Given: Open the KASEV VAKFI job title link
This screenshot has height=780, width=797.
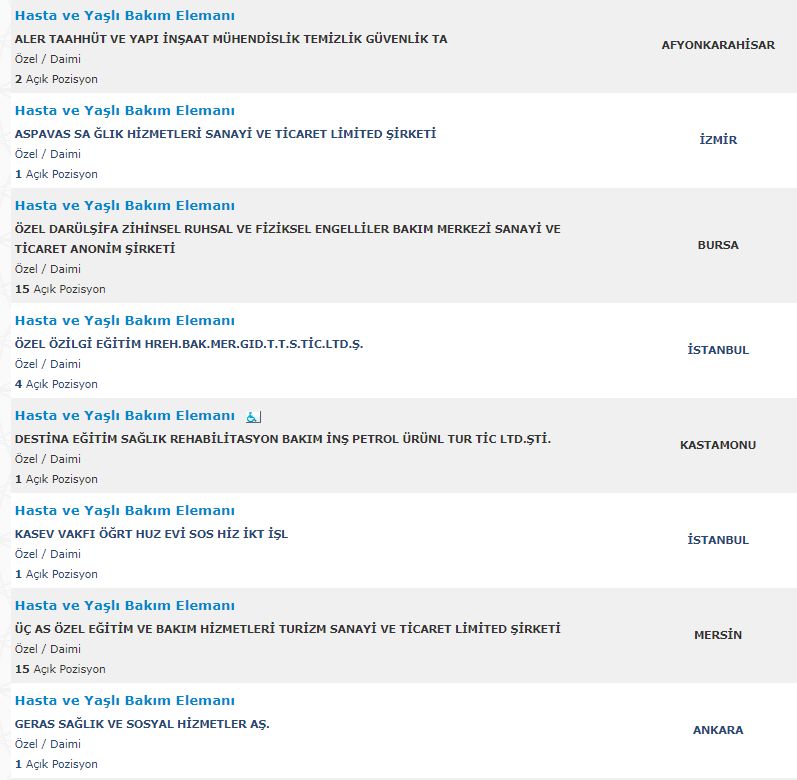Looking at the screenshot, I should [125, 511].
